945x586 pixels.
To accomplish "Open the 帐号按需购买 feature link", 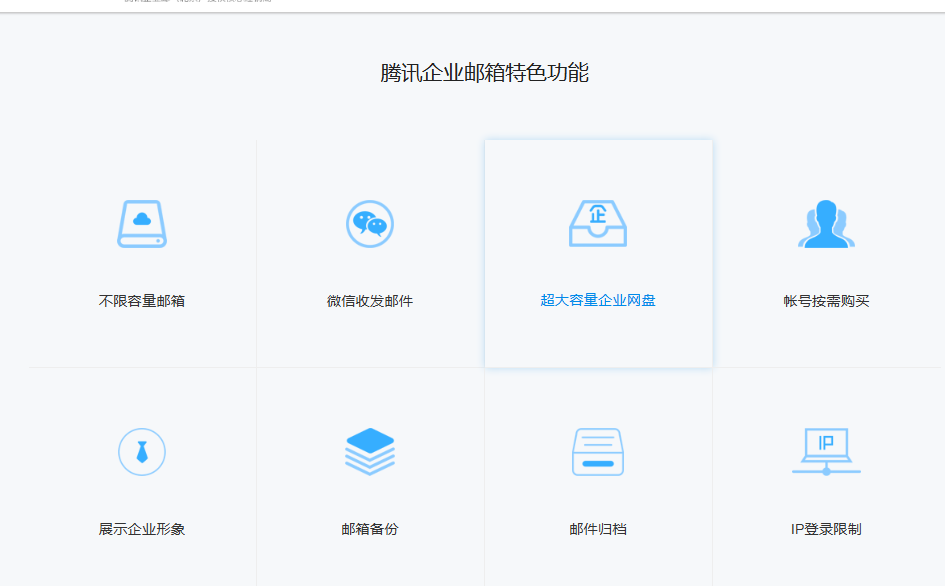I will (826, 298).
